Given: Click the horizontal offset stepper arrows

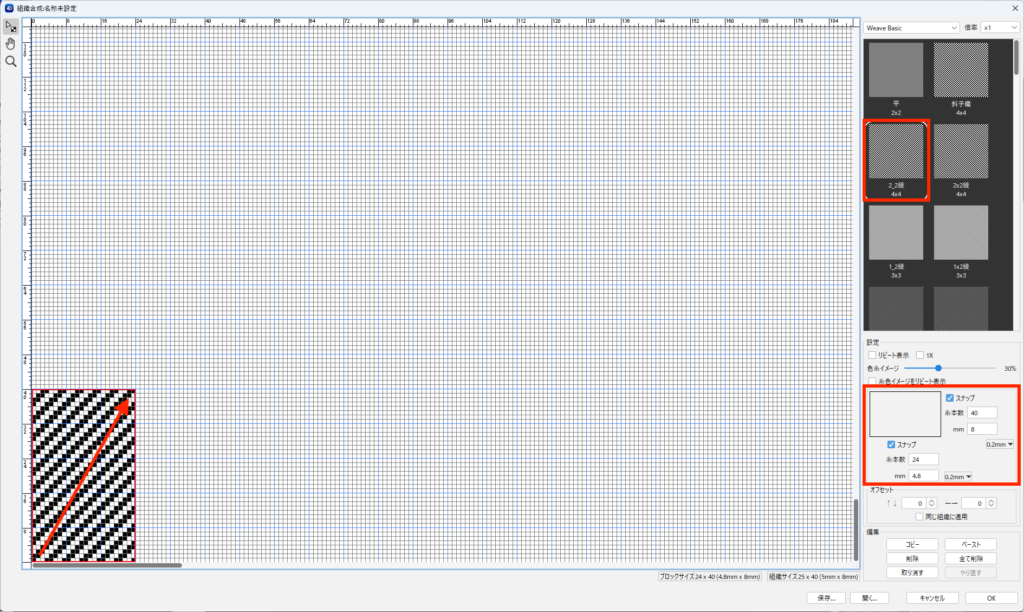Looking at the screenshot, I should point(991,503).
